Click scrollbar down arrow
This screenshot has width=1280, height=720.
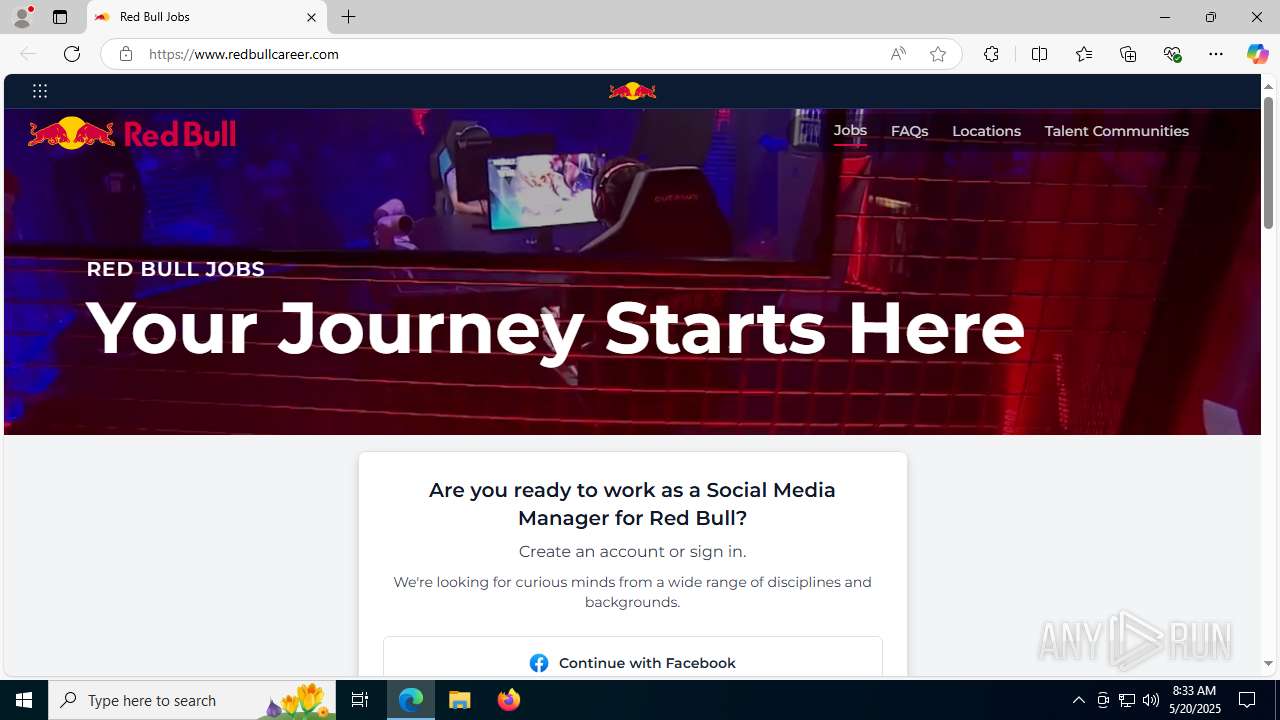pyautogui.click(x=1268, y=664)
